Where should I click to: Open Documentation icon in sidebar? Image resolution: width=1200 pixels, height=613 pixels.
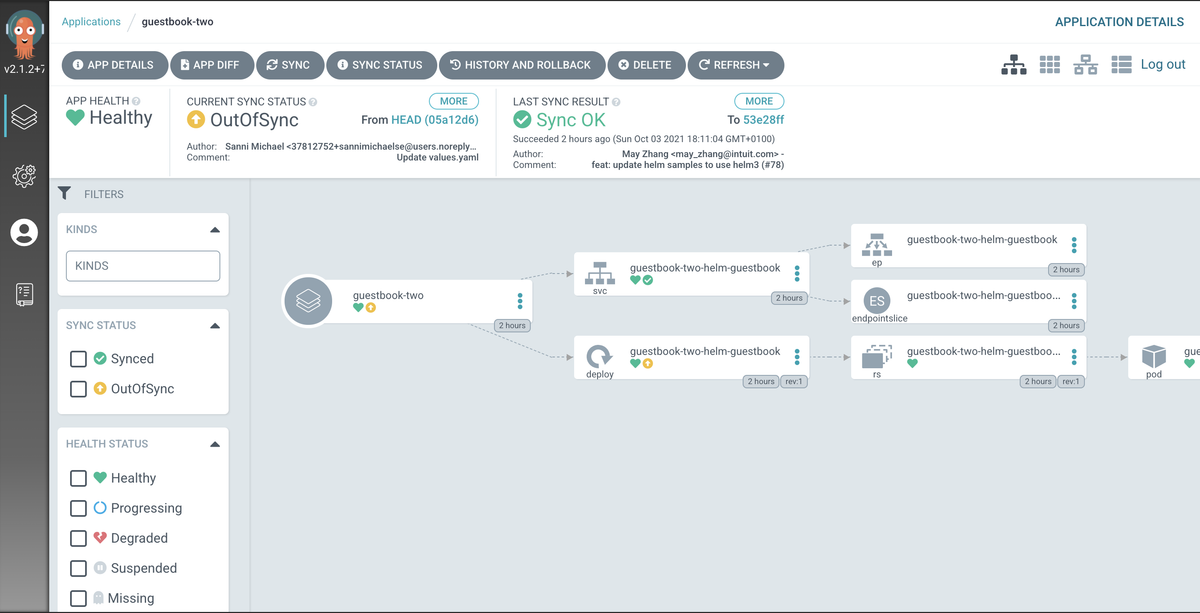24,294
